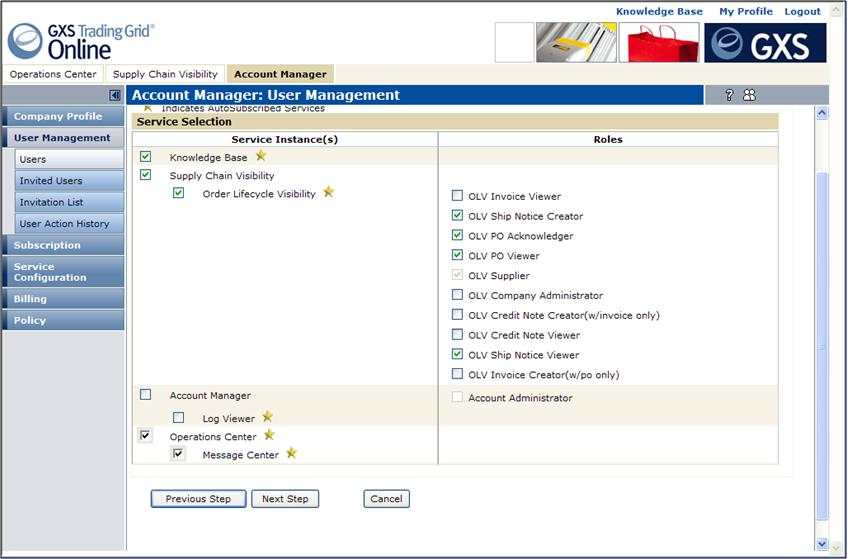Screen dimensions: 848x559
Task: Open Subscription sidebar section
Action: (x=63, y=245)
